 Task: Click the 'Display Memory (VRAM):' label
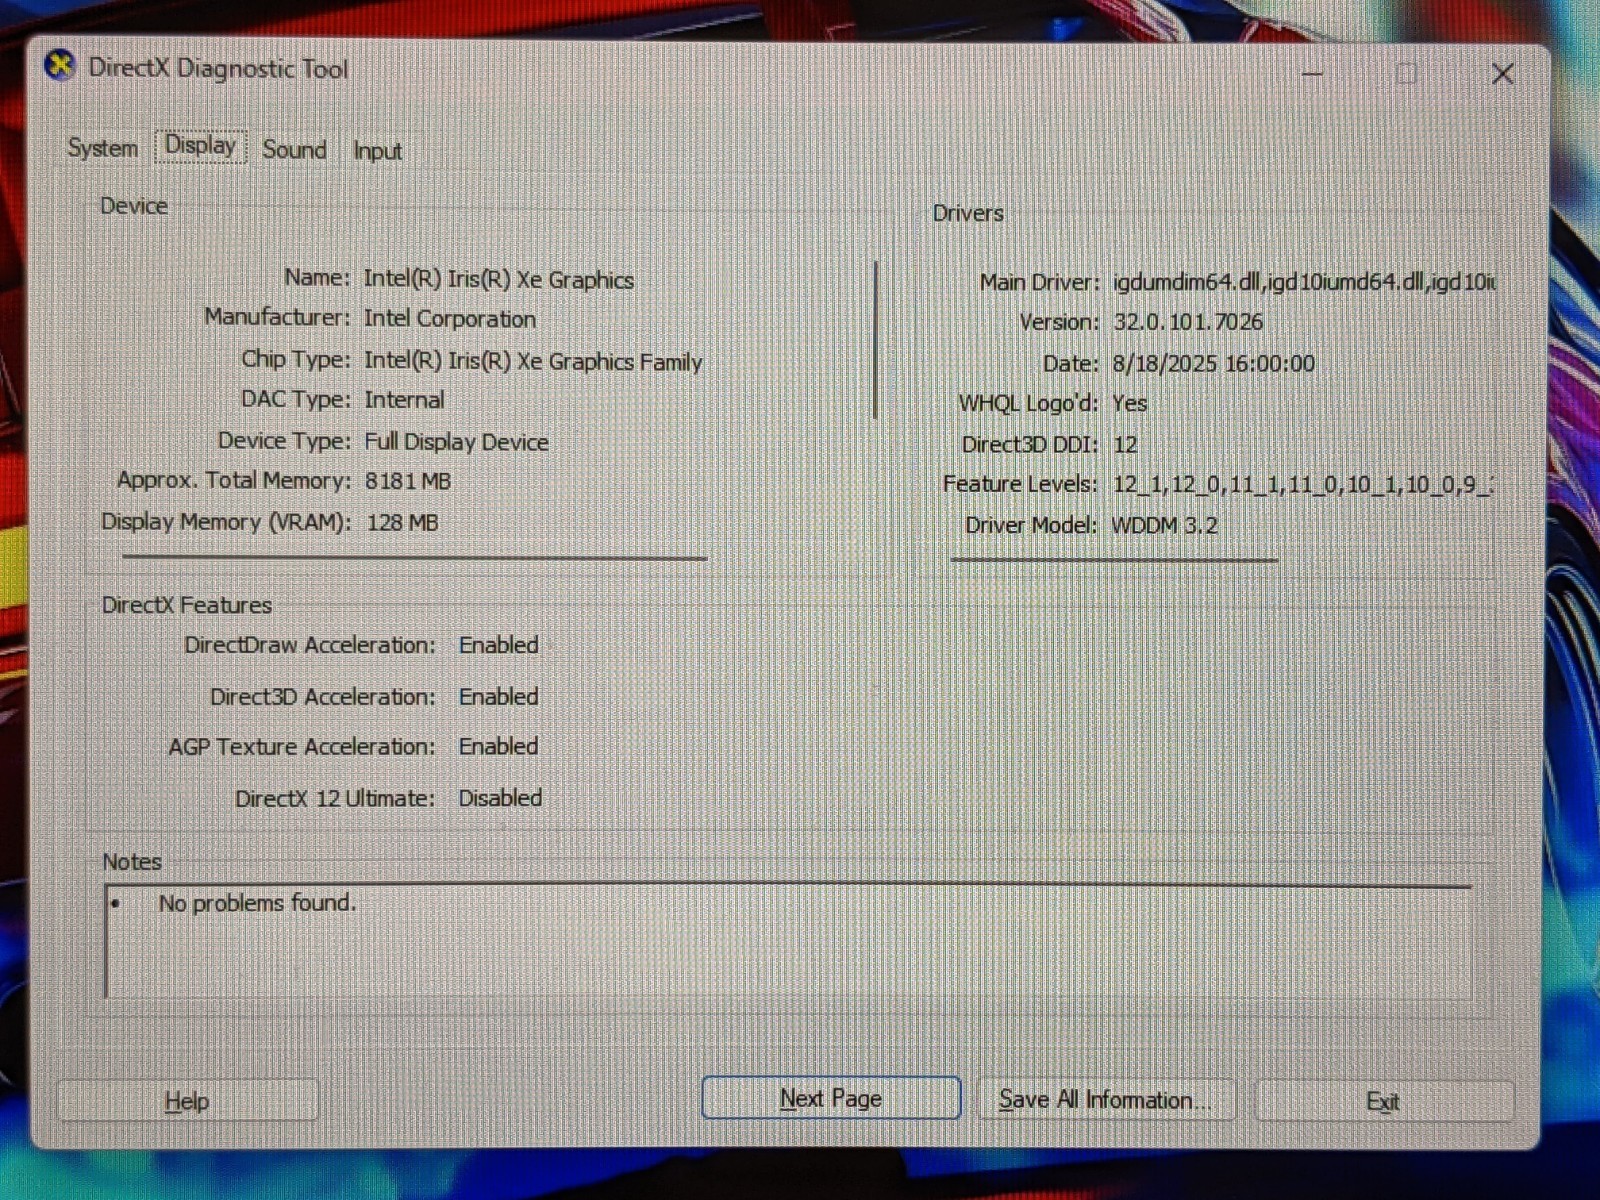click(226, 522)
